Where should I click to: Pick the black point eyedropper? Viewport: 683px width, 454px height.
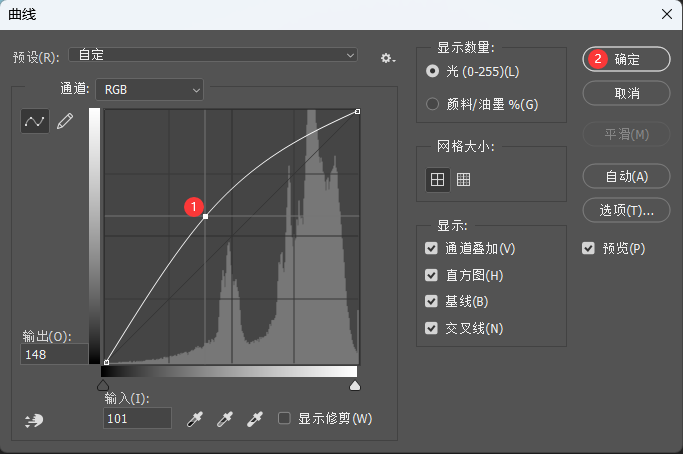click(195, 419)
